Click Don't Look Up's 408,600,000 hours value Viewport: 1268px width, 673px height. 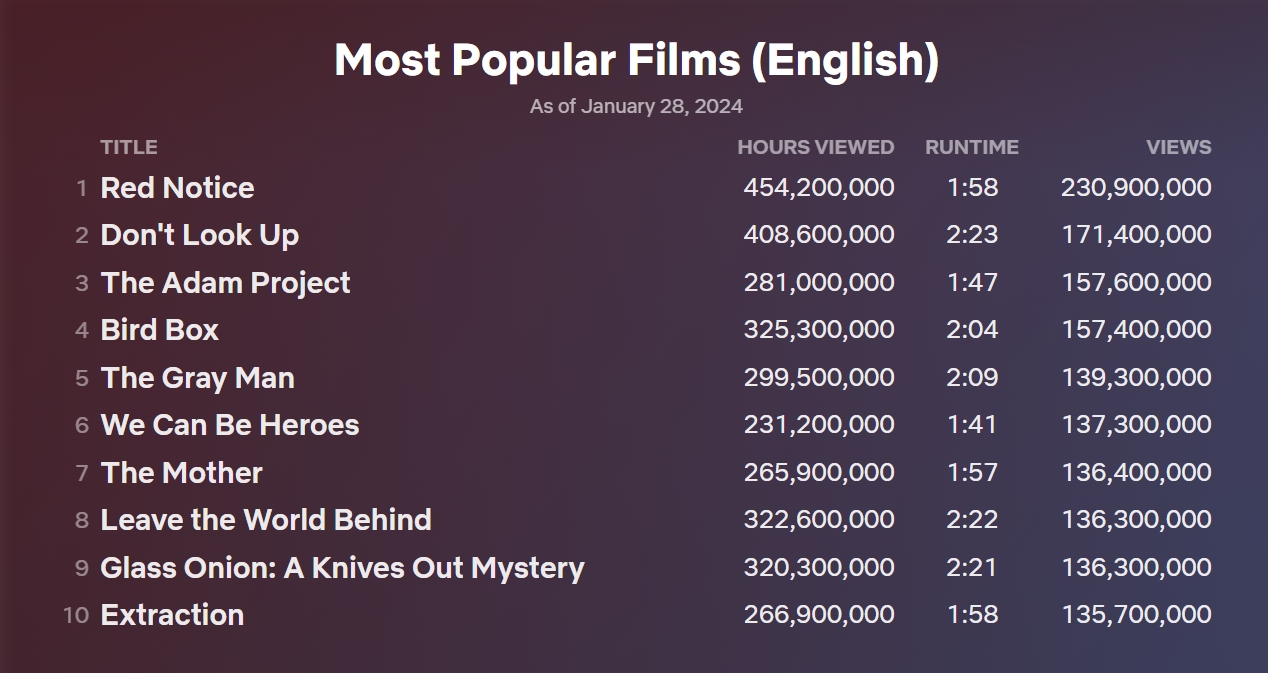[x=818, y=235]
